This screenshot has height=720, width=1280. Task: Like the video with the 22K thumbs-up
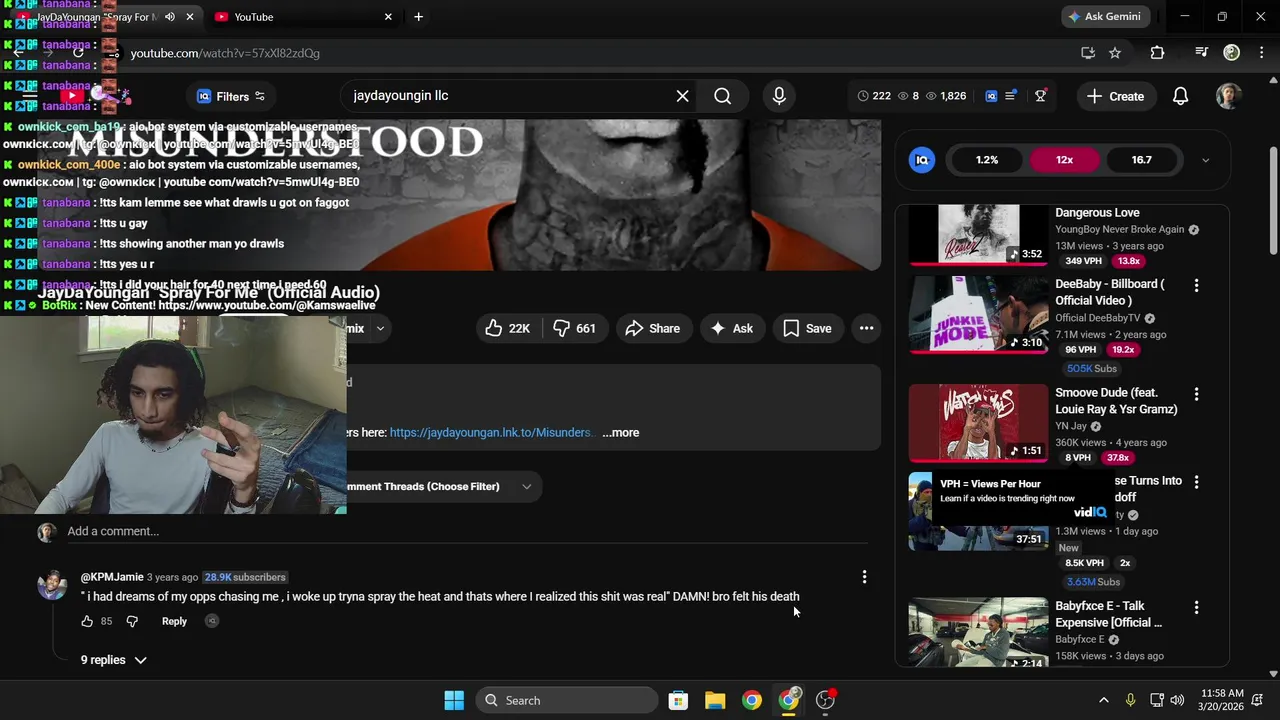(509, 328)
